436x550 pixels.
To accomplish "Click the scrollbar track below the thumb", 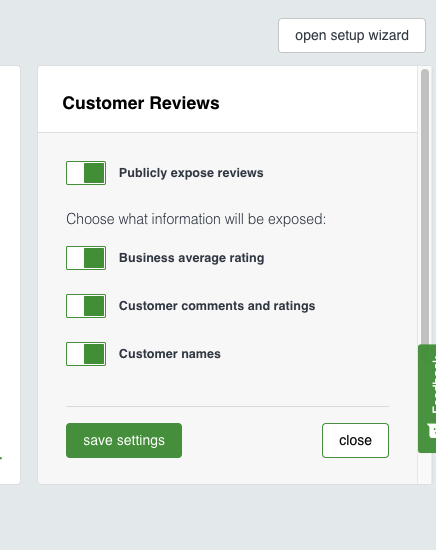I will [x=425, y=468].
